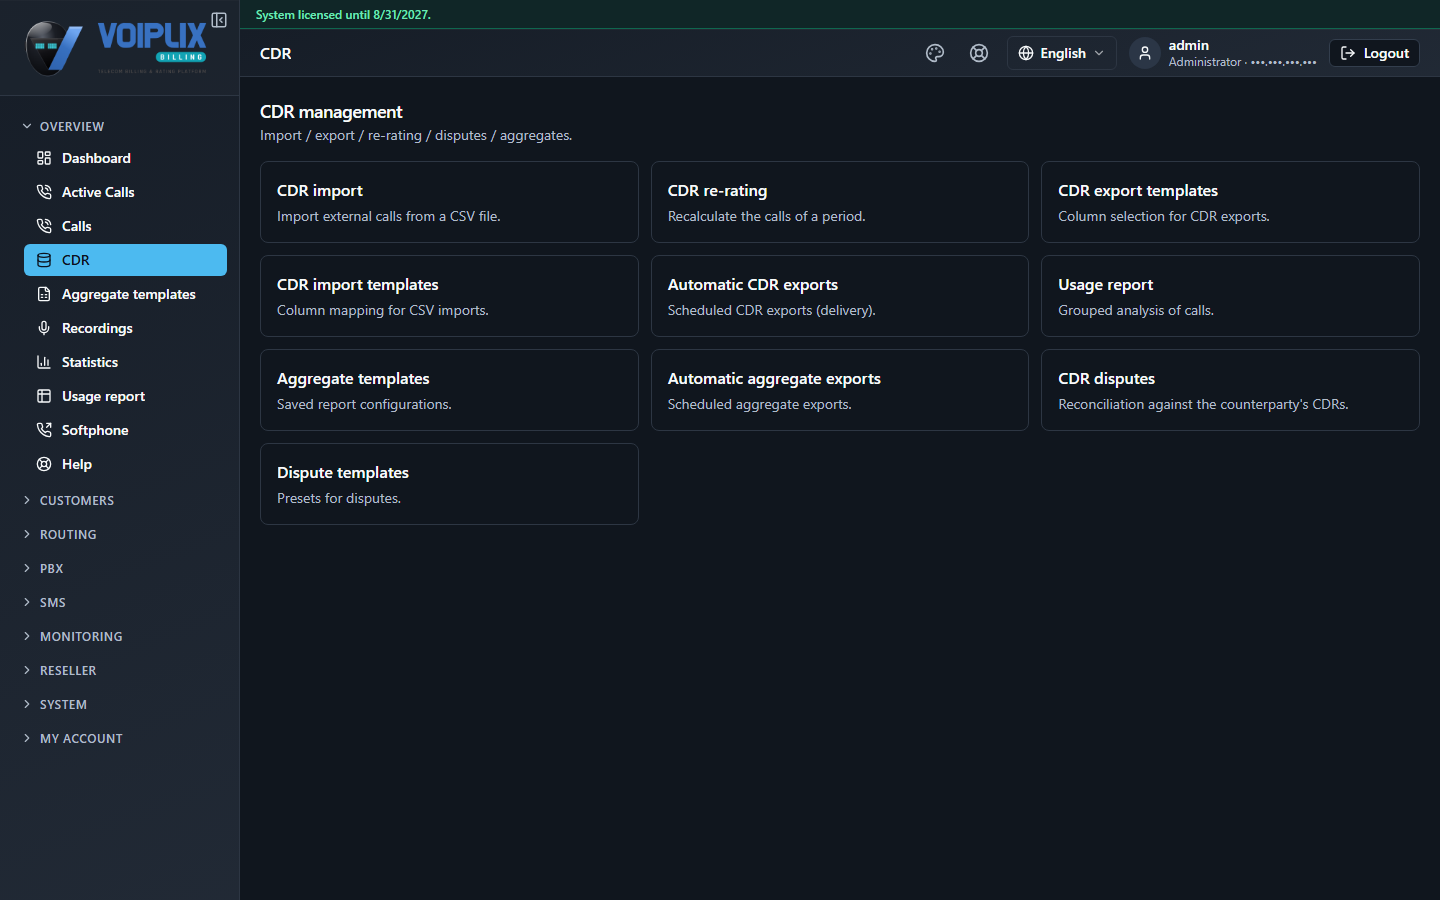
Task: Open Softphone from the sidebar
Action: click(x=125, y=430)
